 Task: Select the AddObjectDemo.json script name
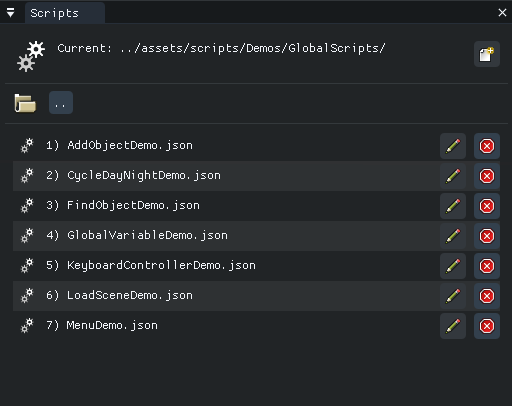(x=130, y=146)
